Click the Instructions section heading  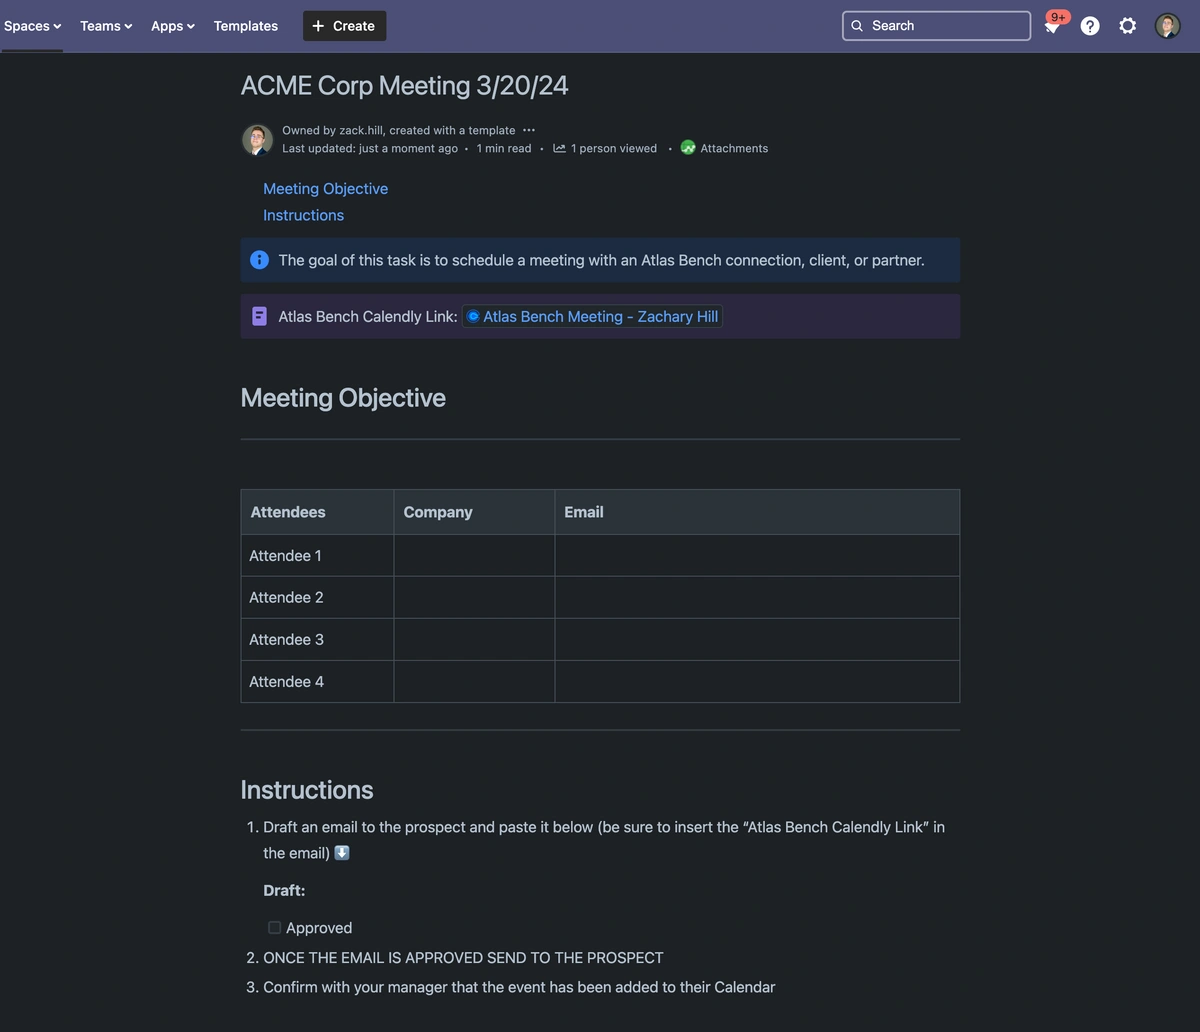click(x=307, y=790)
